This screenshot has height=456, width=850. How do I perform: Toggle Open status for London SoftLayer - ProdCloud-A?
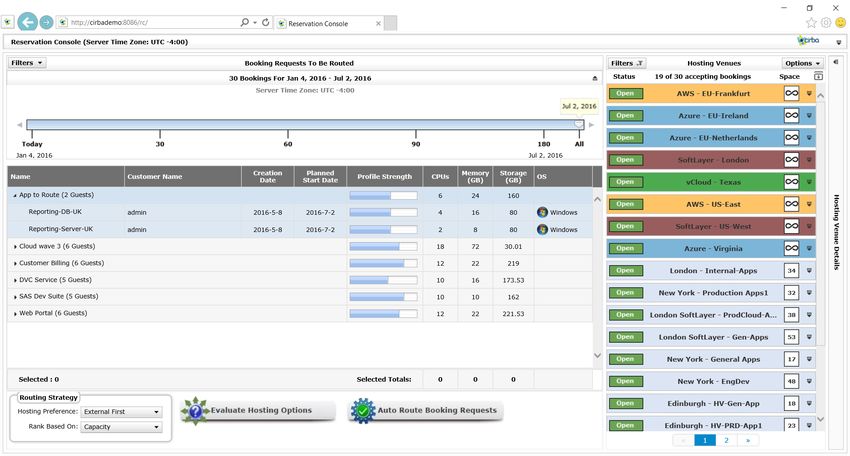tap(626, 314)
